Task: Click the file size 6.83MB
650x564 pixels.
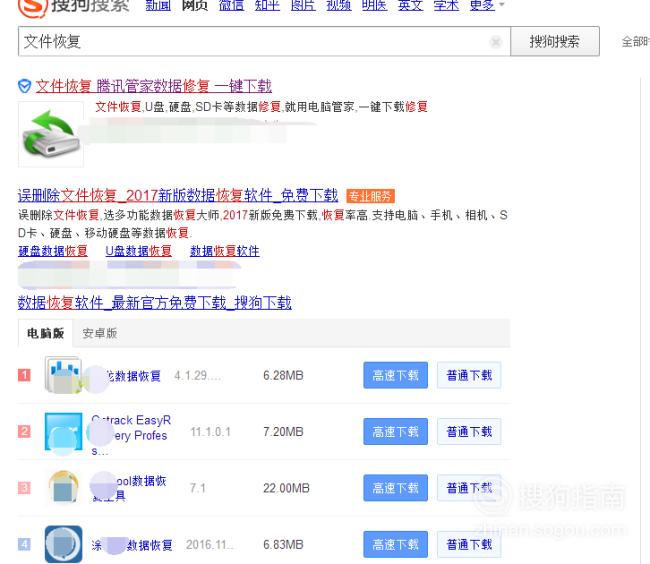Action: (283, 544)
